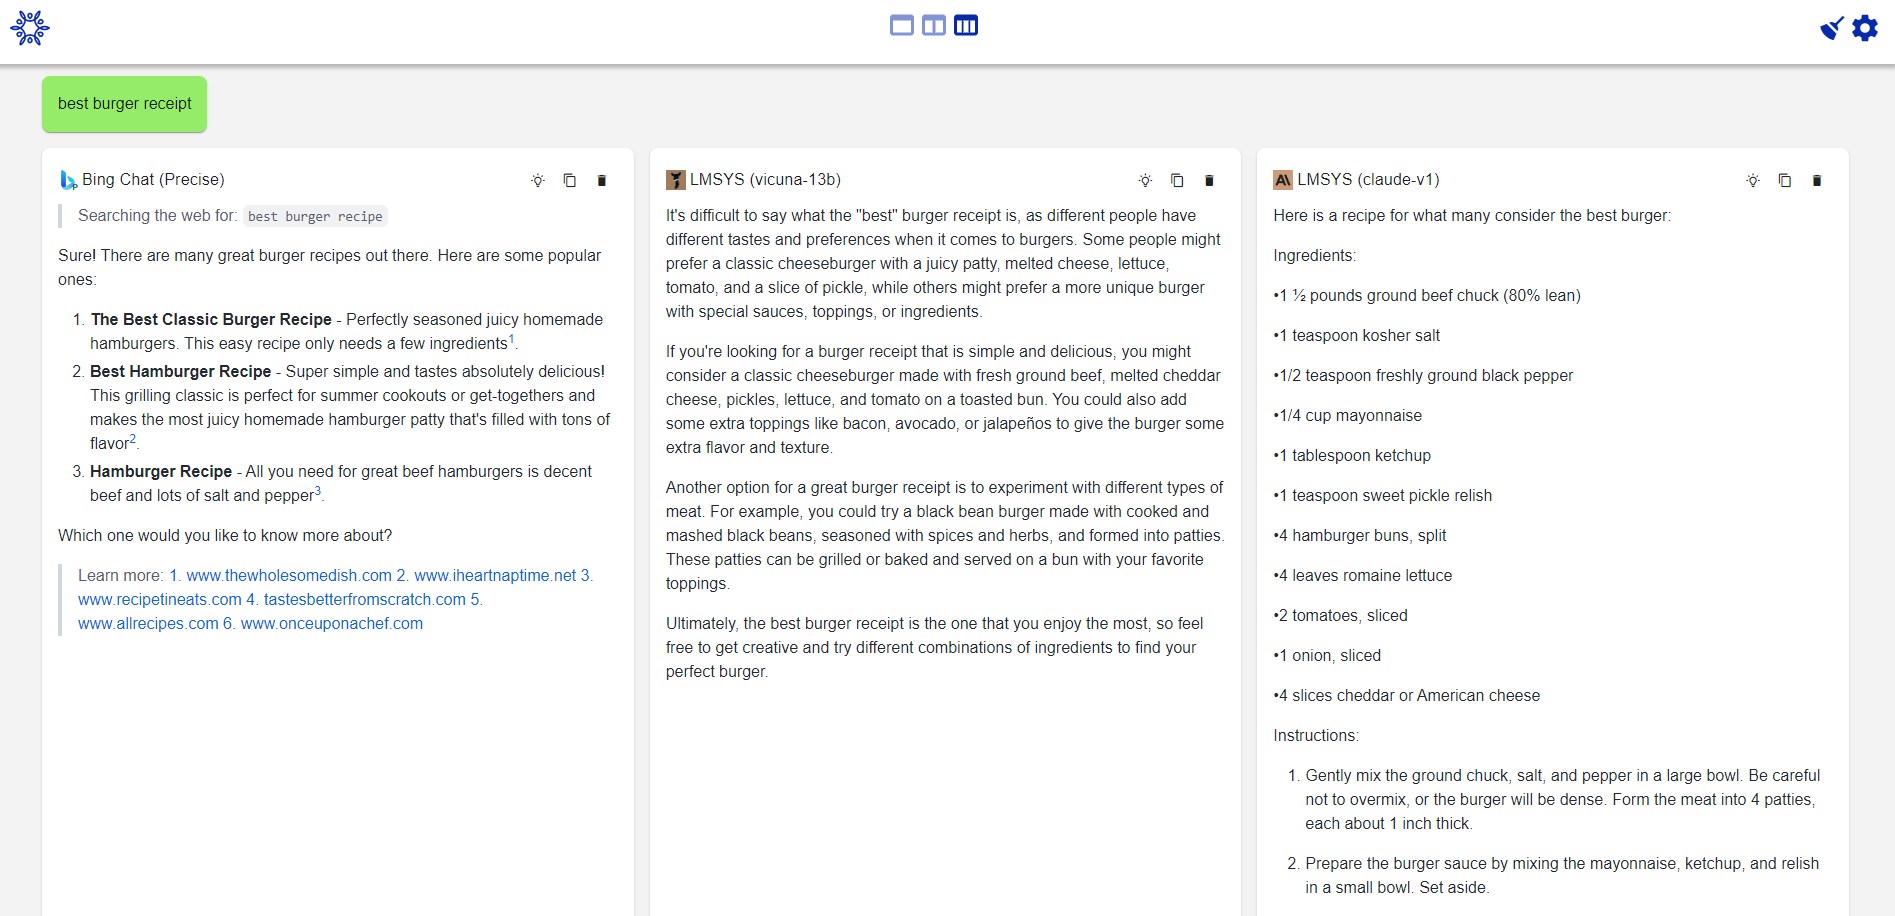Click the 'LMSYS (claude-v1)' card title
1895x916 pixels.
[1369, 179]
